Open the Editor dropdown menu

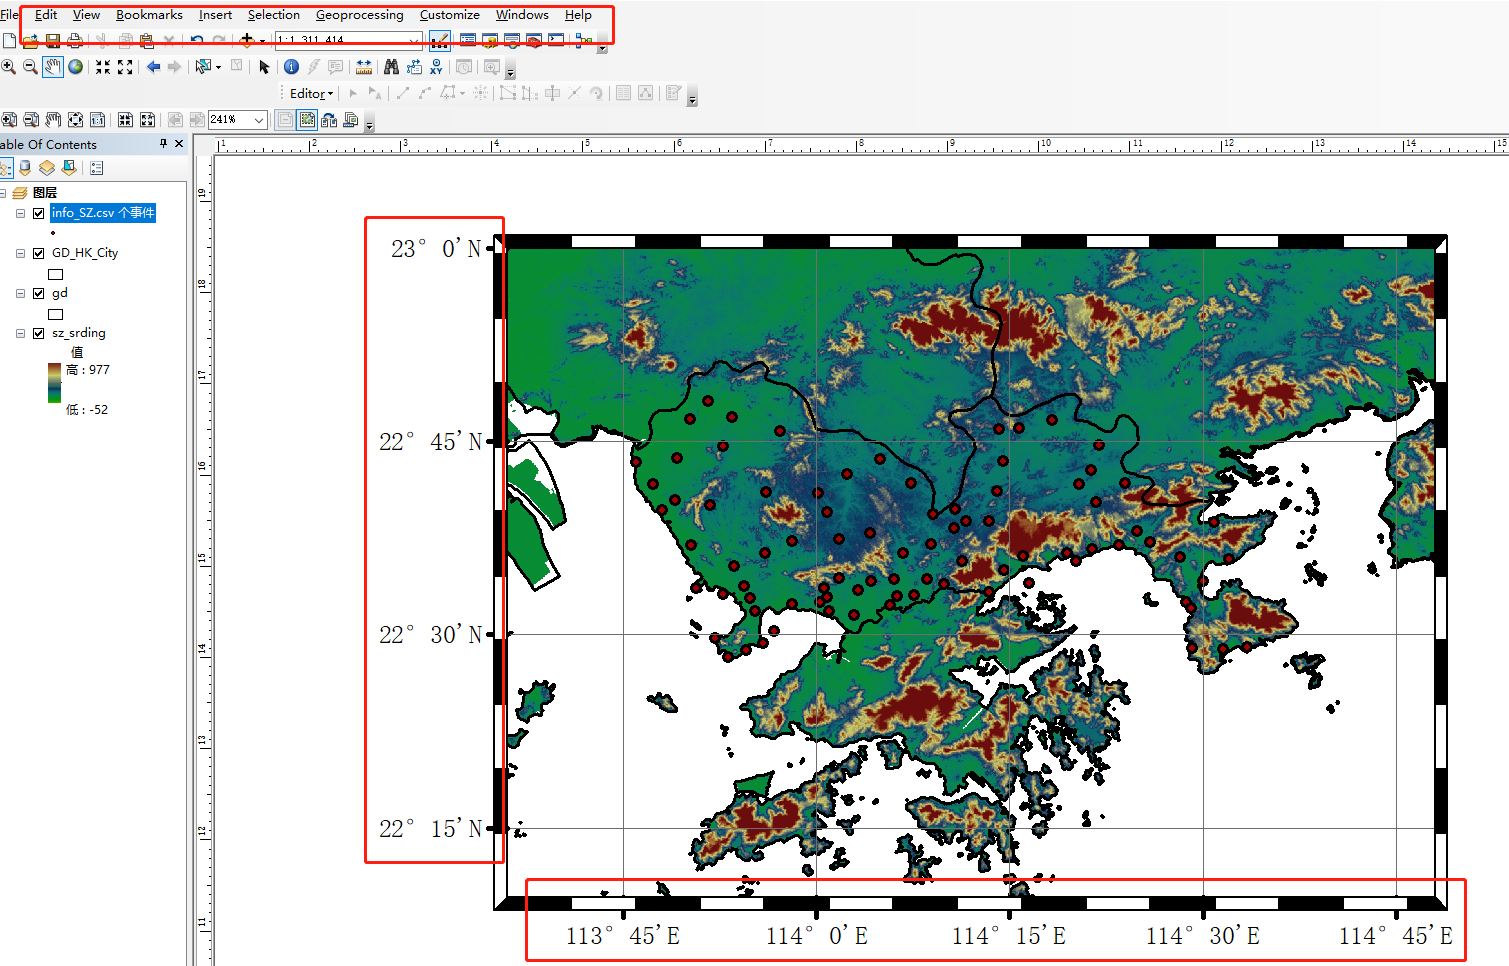(308, 92)
